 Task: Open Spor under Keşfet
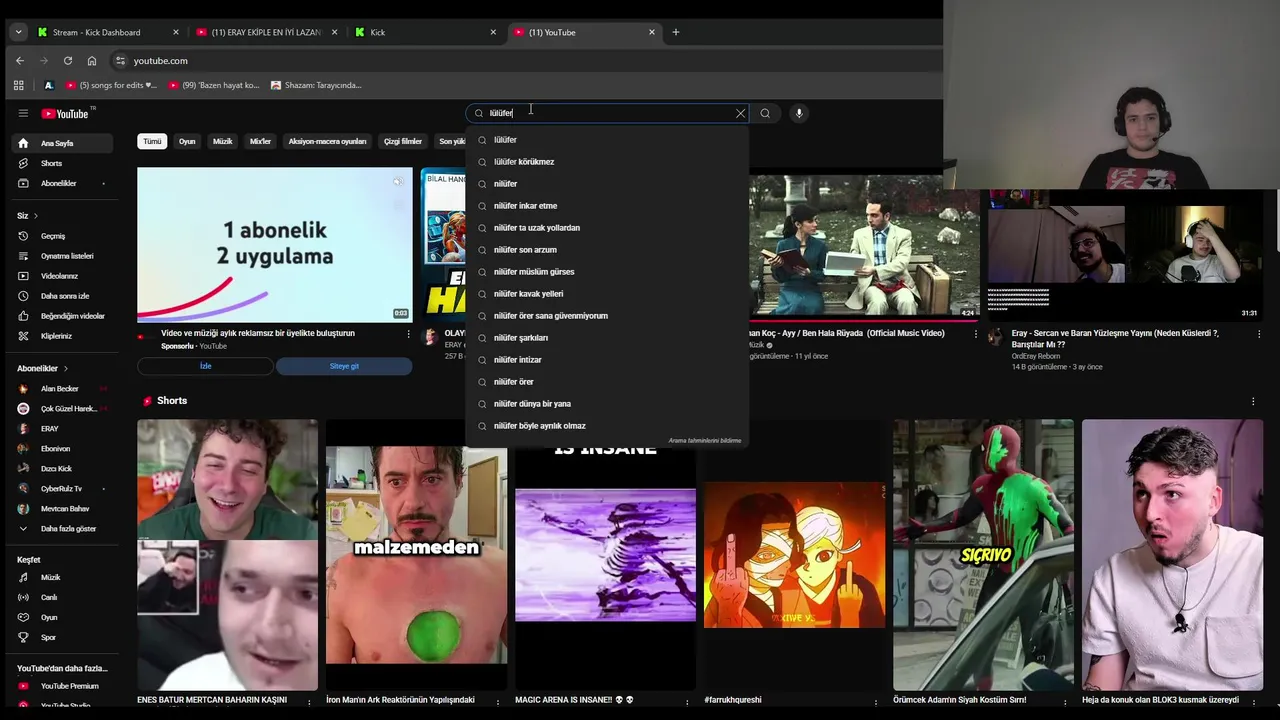(64, 637)
